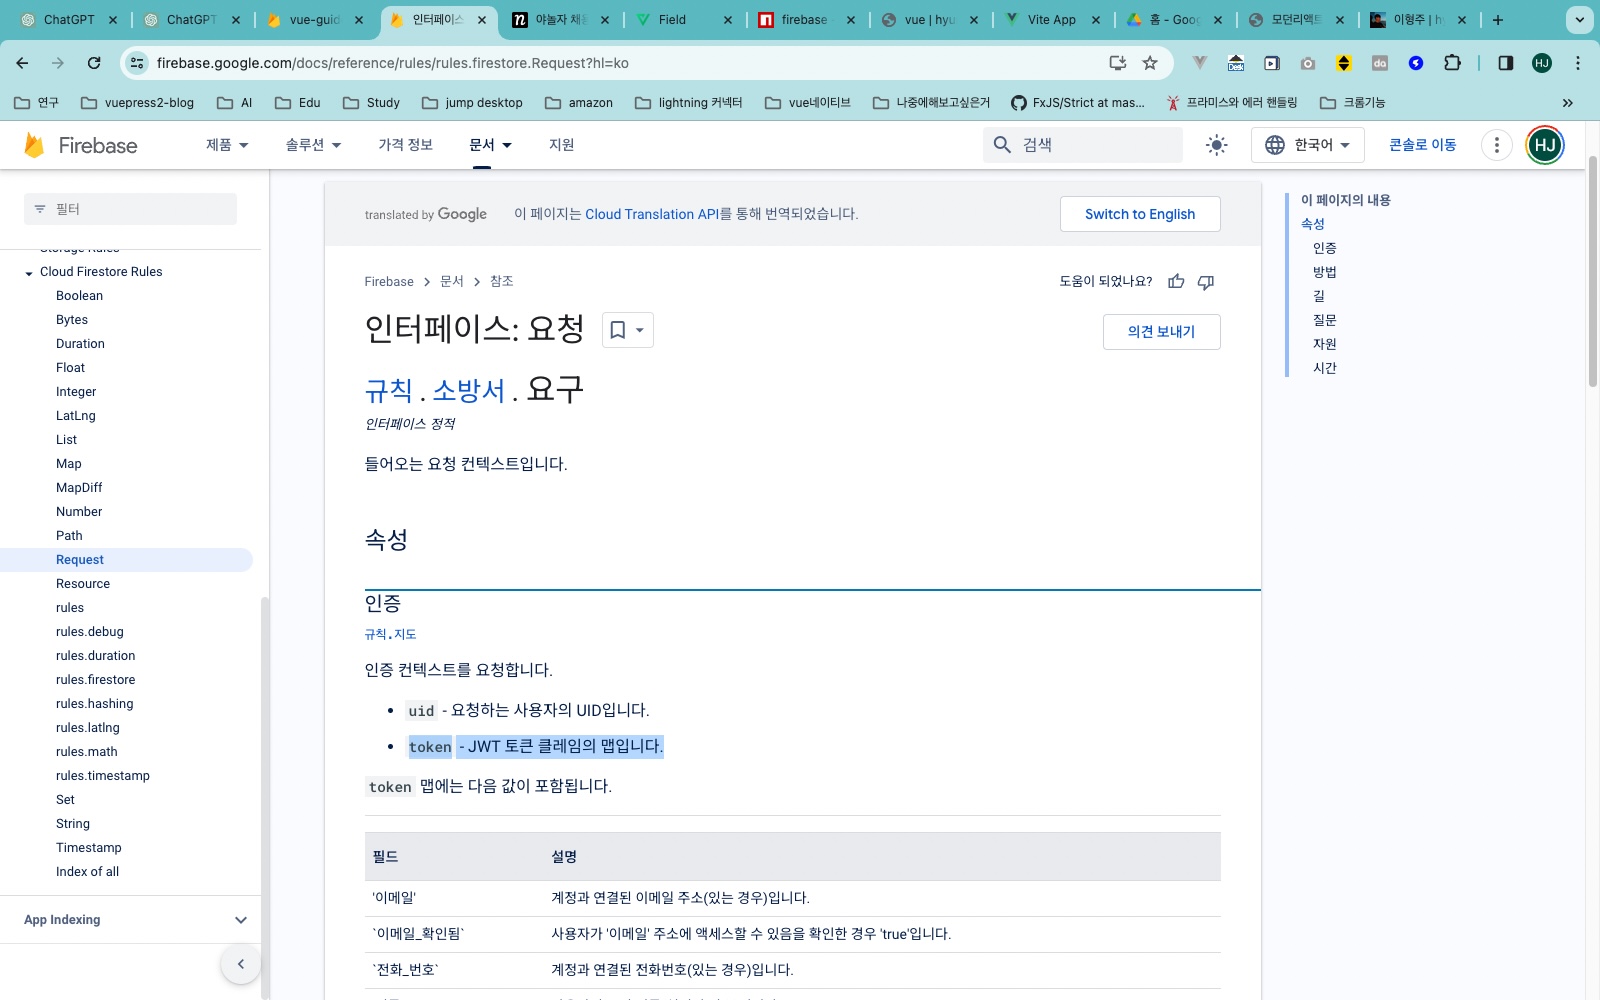
Task: Open the rules.timestamp sidebar item
Action: 103,776
